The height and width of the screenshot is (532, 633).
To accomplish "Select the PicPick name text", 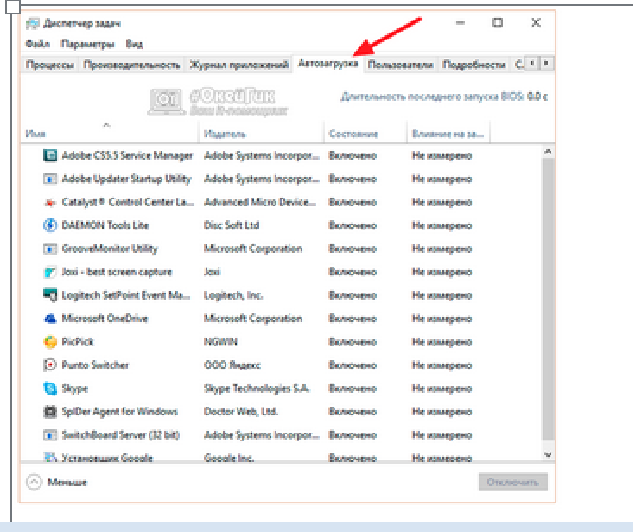I will (x=78, y=342).
